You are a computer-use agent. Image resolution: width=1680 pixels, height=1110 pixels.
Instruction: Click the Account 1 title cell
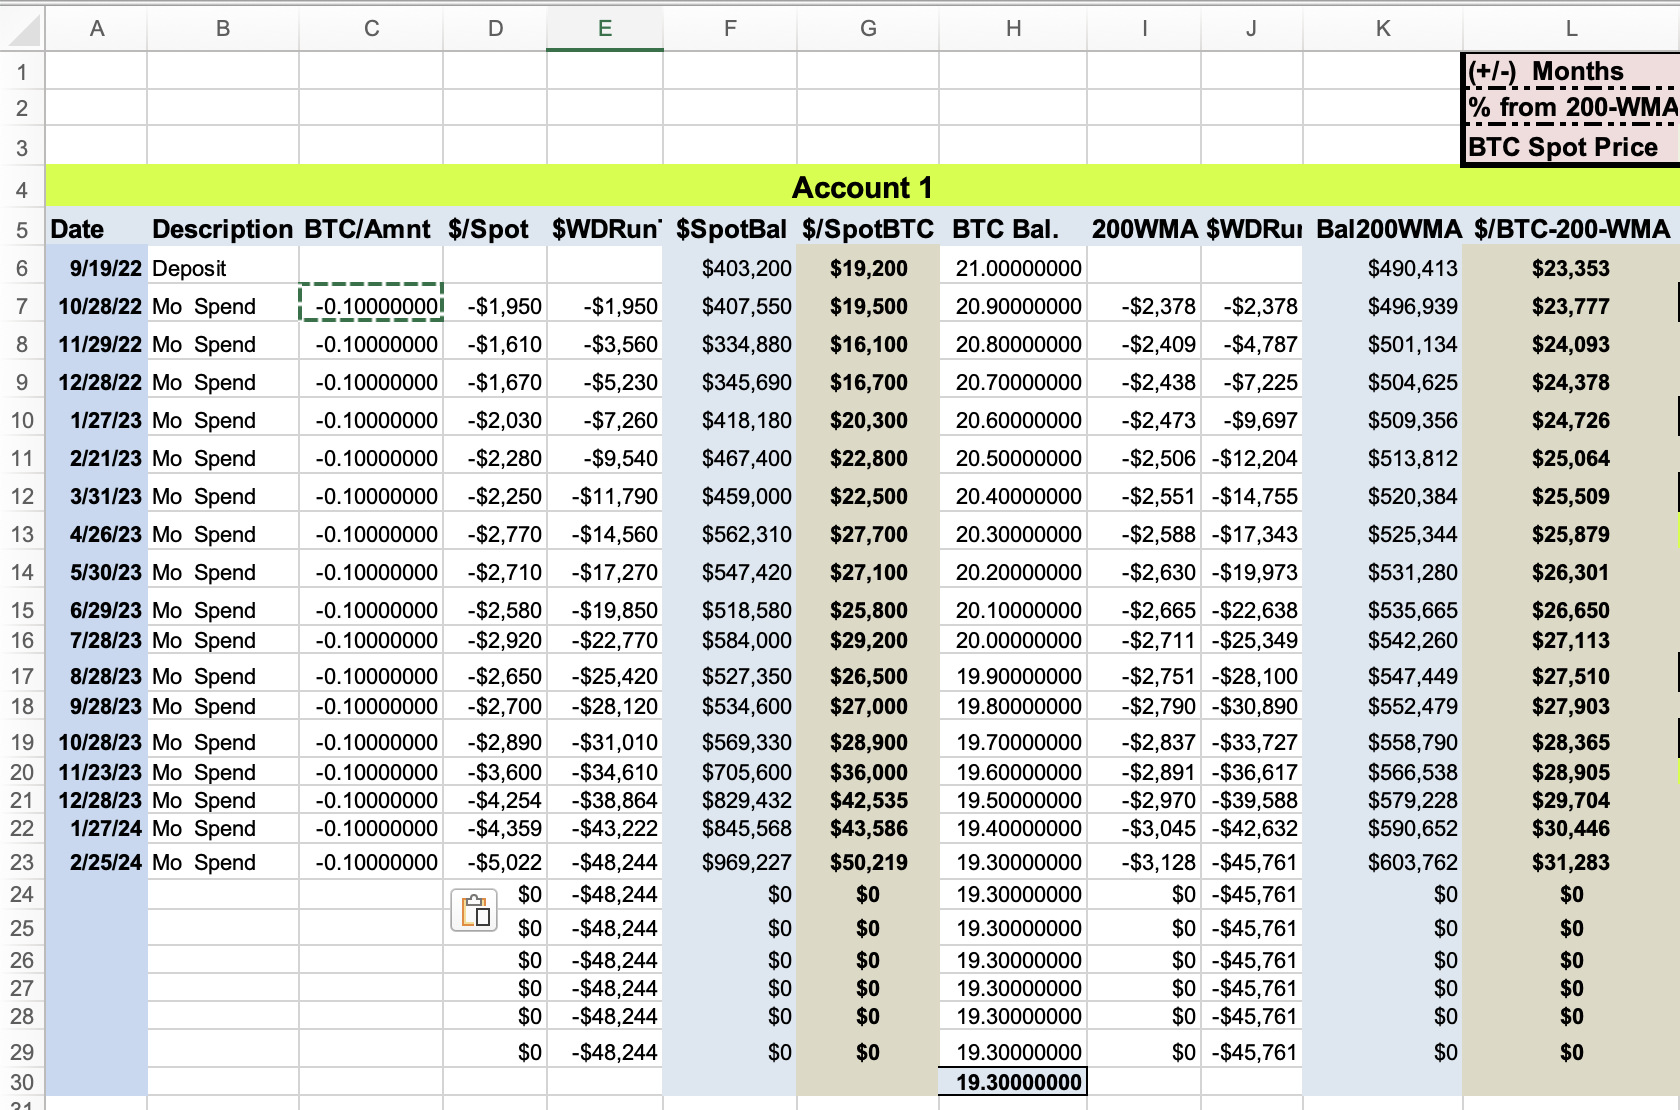click(x=862, y=188)
